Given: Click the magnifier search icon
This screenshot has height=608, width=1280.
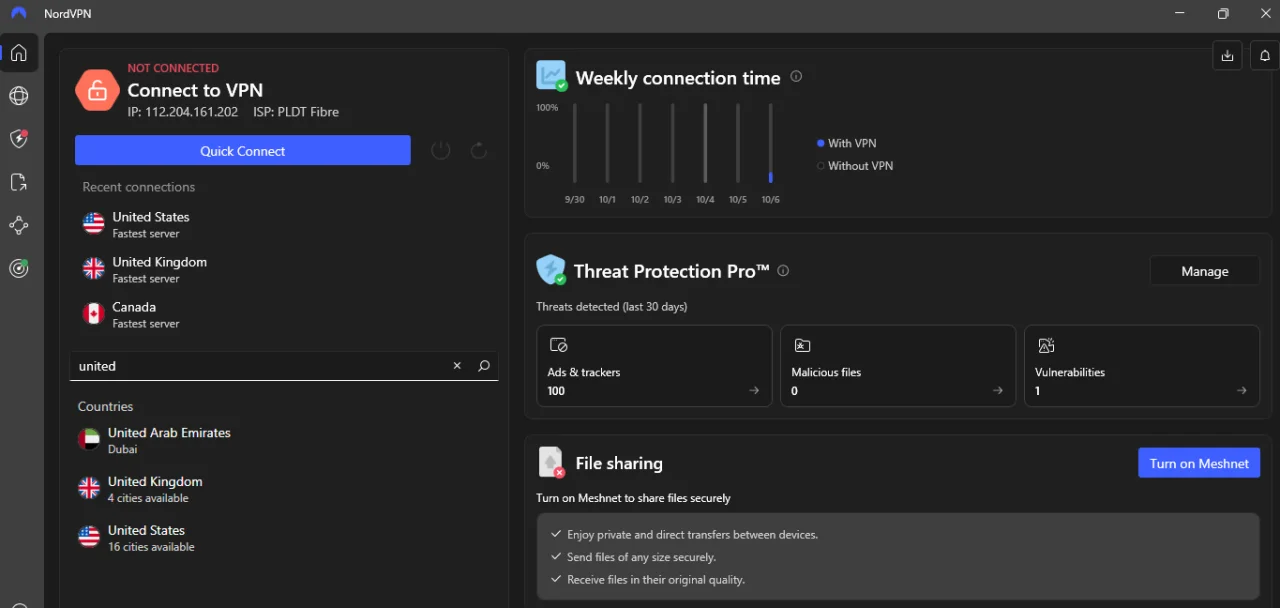Looking at the screenshot, I should [x=484, y=366].
